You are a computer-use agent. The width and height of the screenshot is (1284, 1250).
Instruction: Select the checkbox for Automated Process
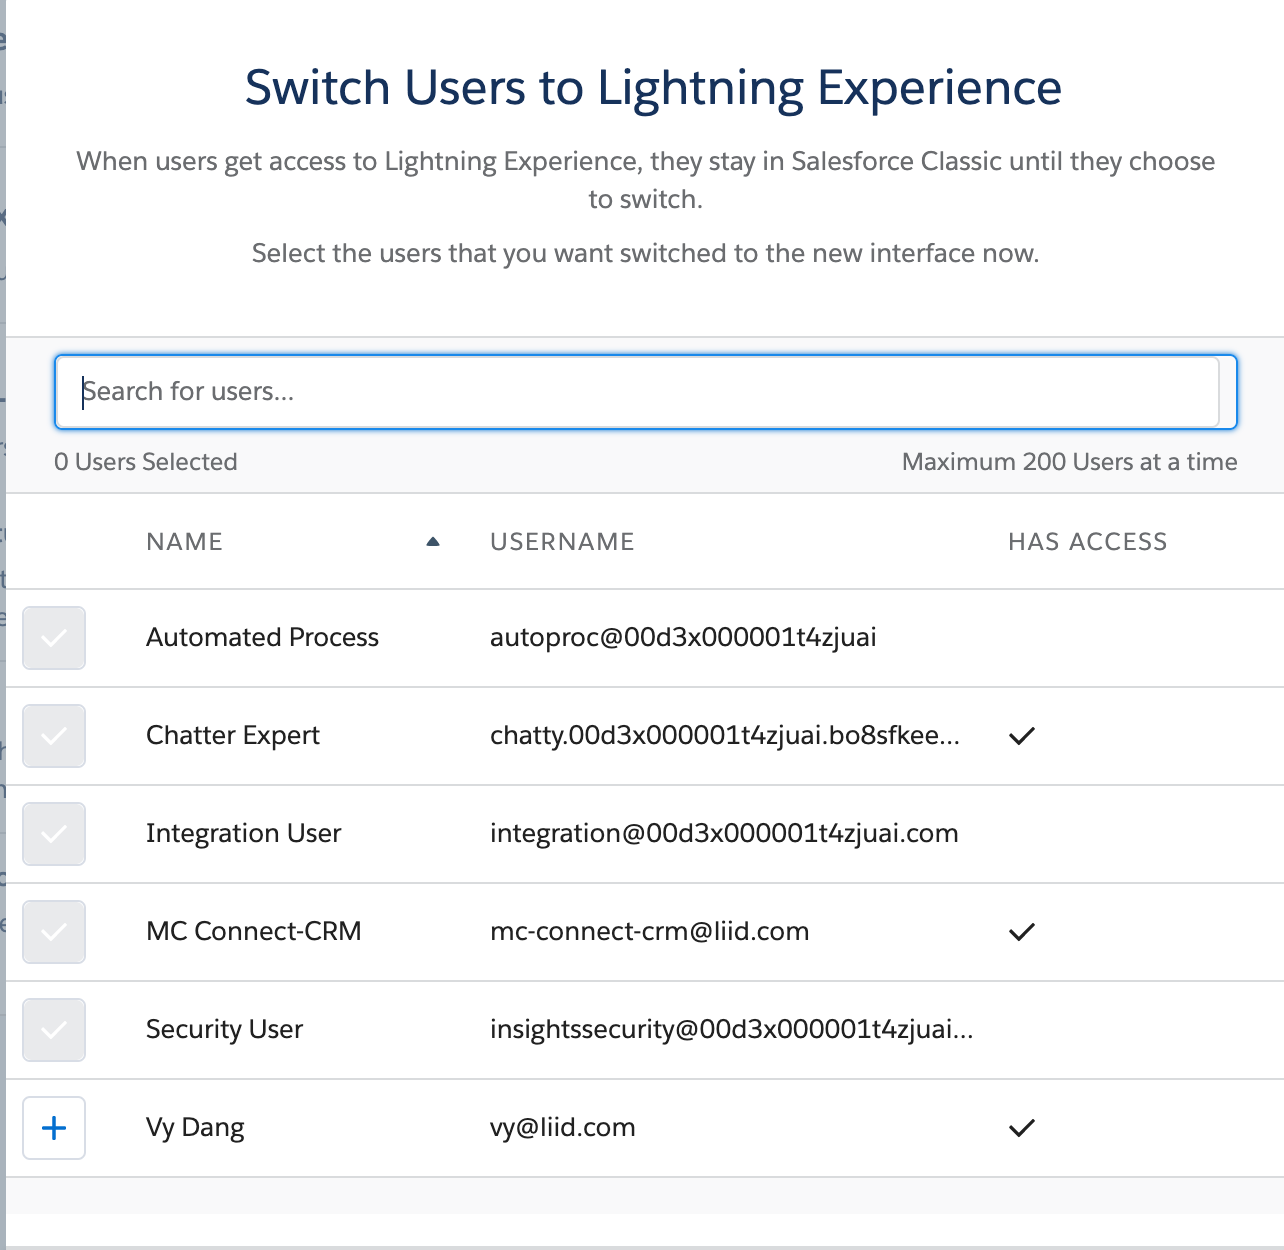pyautogui.click(x=53, y=638)
